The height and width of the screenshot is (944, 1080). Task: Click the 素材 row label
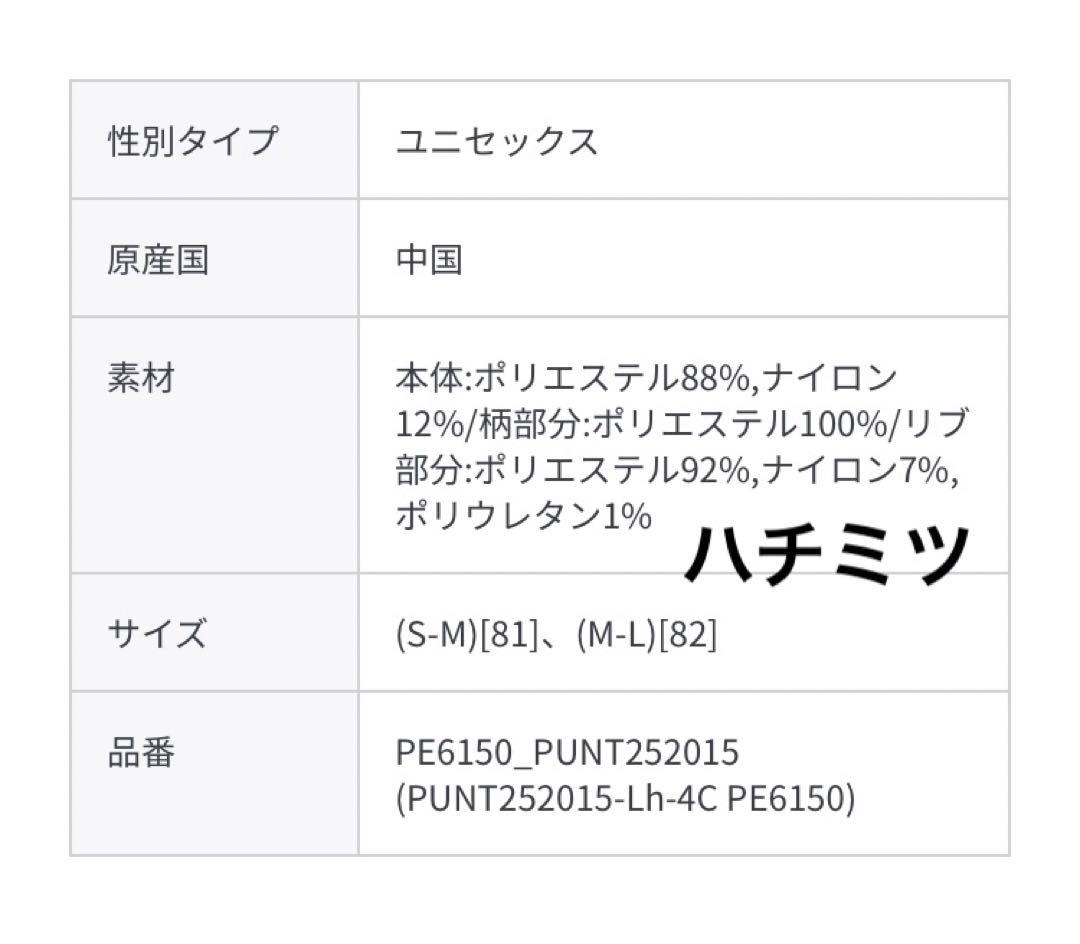coord(141,379)
